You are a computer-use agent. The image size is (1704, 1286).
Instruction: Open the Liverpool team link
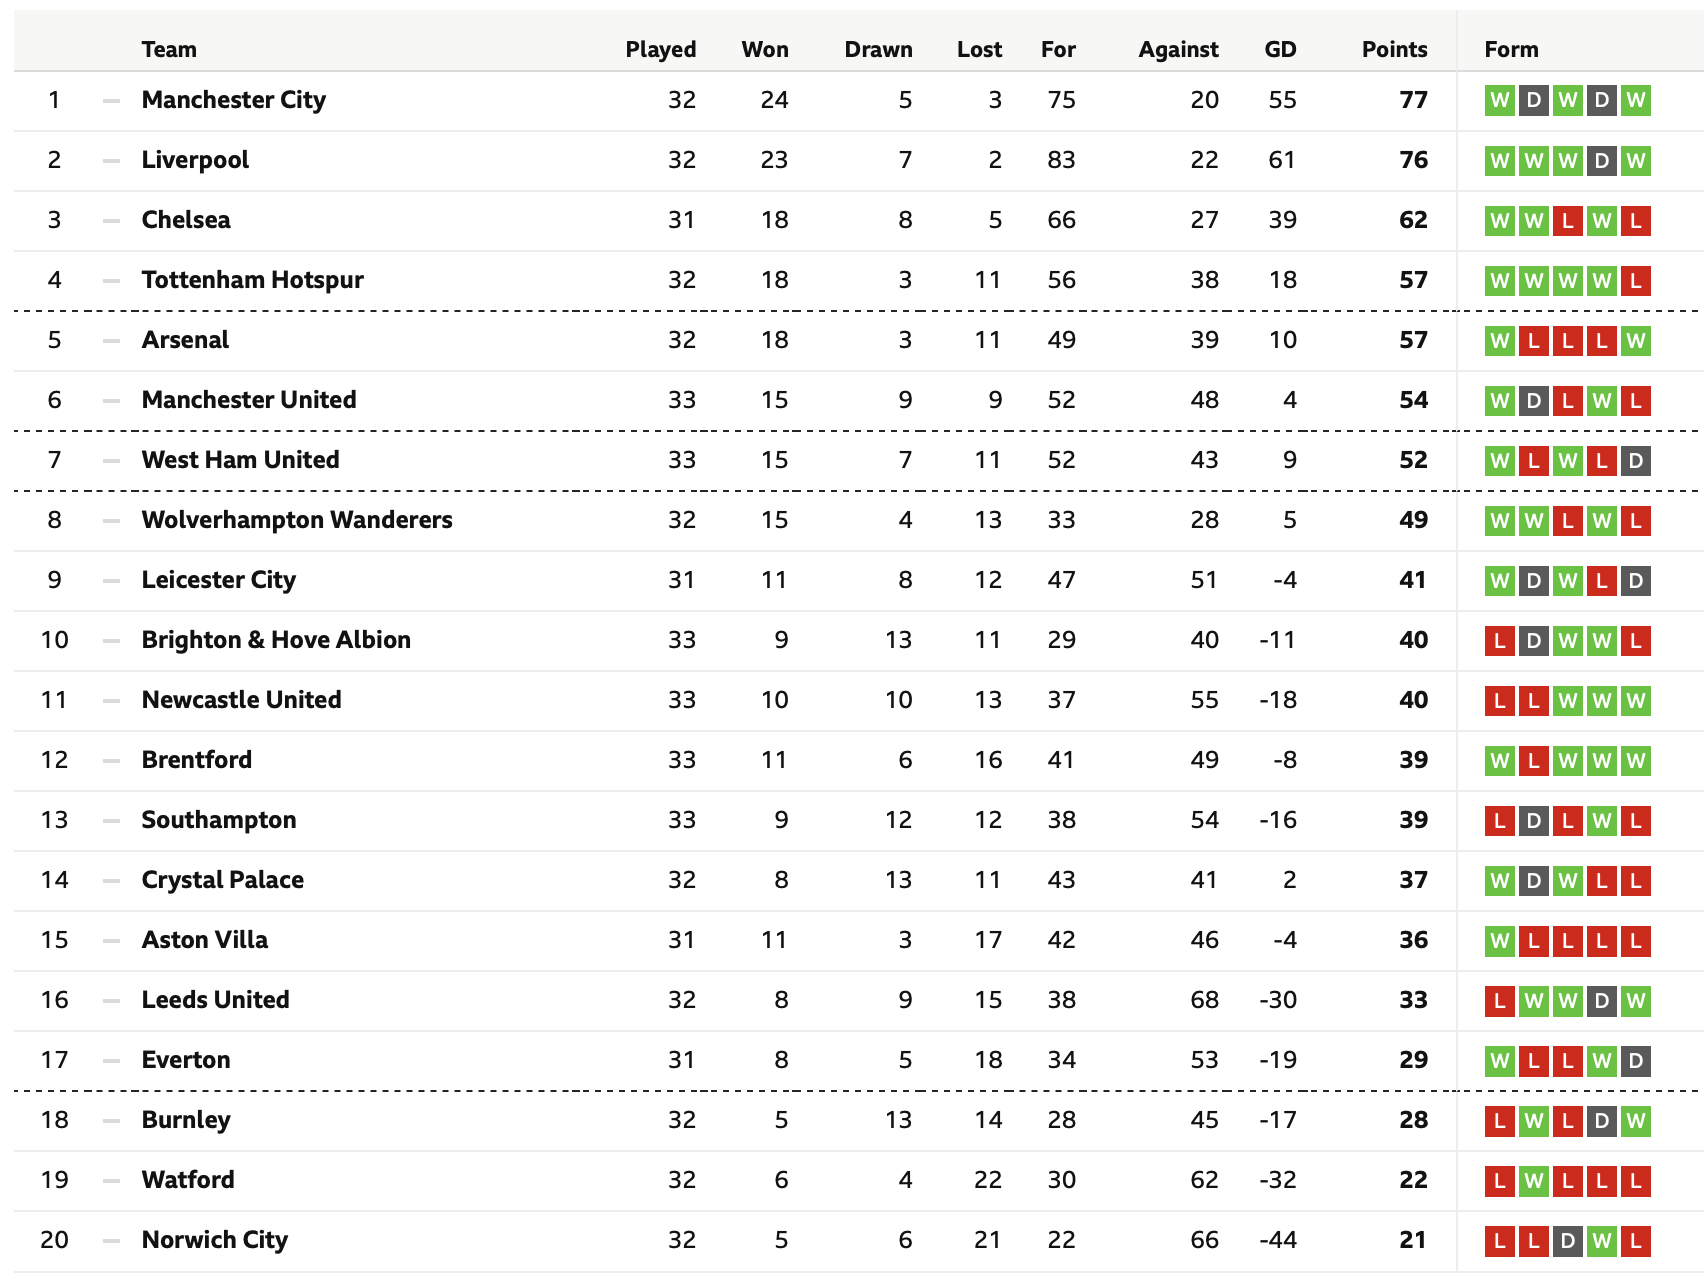195,160
